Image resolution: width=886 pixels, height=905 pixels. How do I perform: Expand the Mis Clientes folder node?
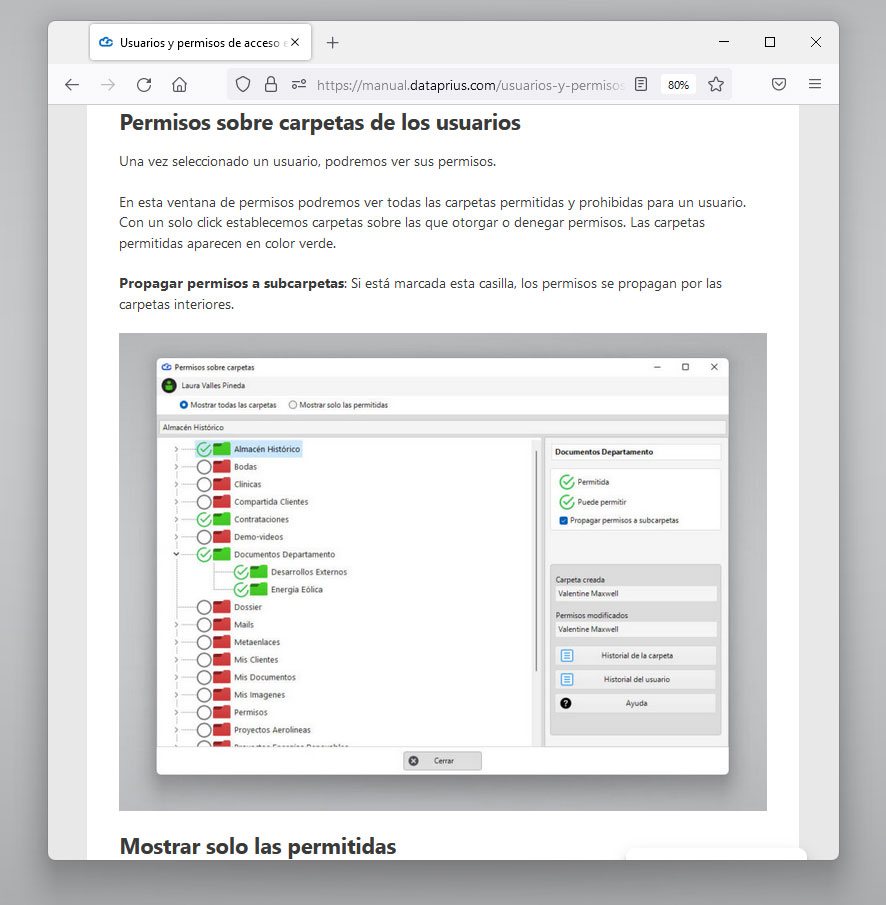176,660
